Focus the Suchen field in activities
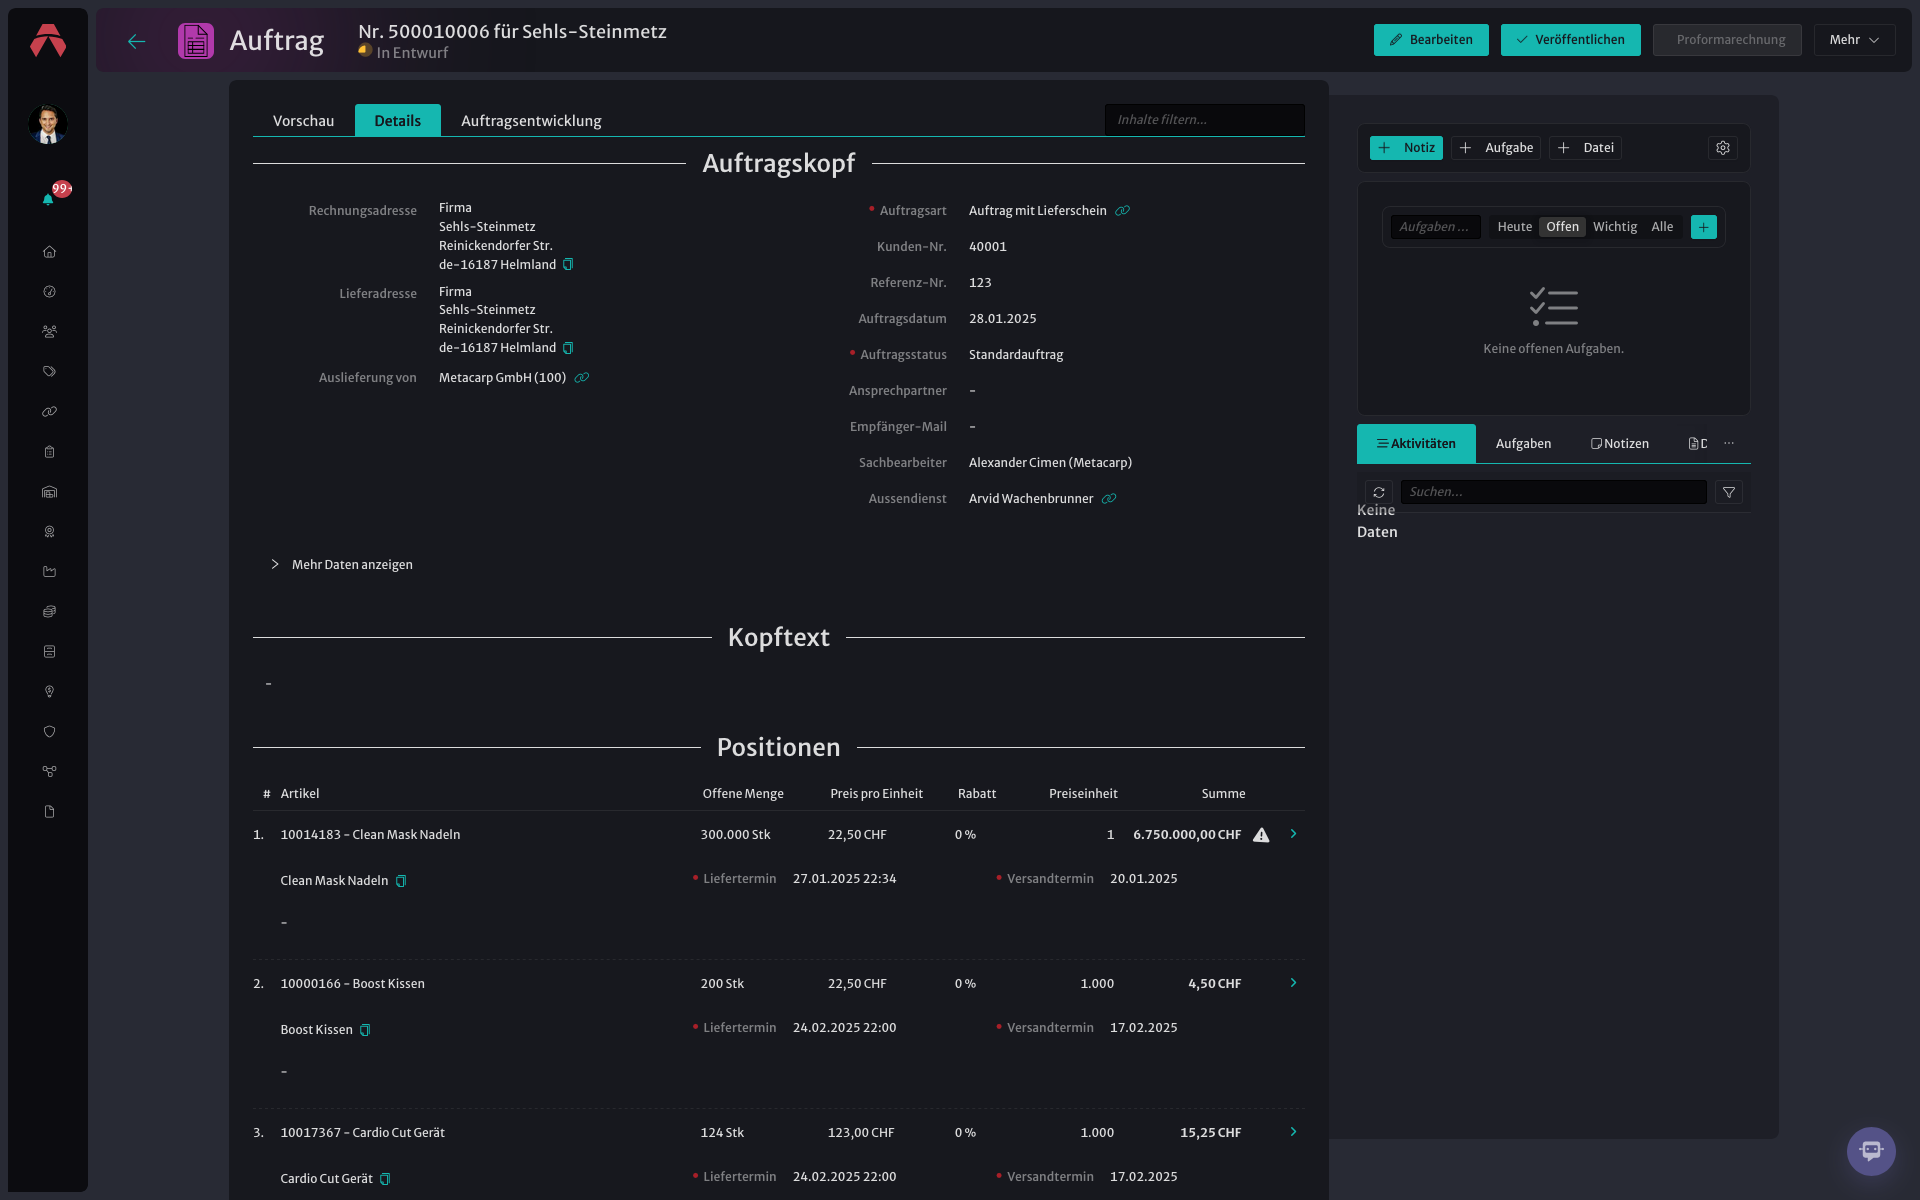 coord(1554,492)
